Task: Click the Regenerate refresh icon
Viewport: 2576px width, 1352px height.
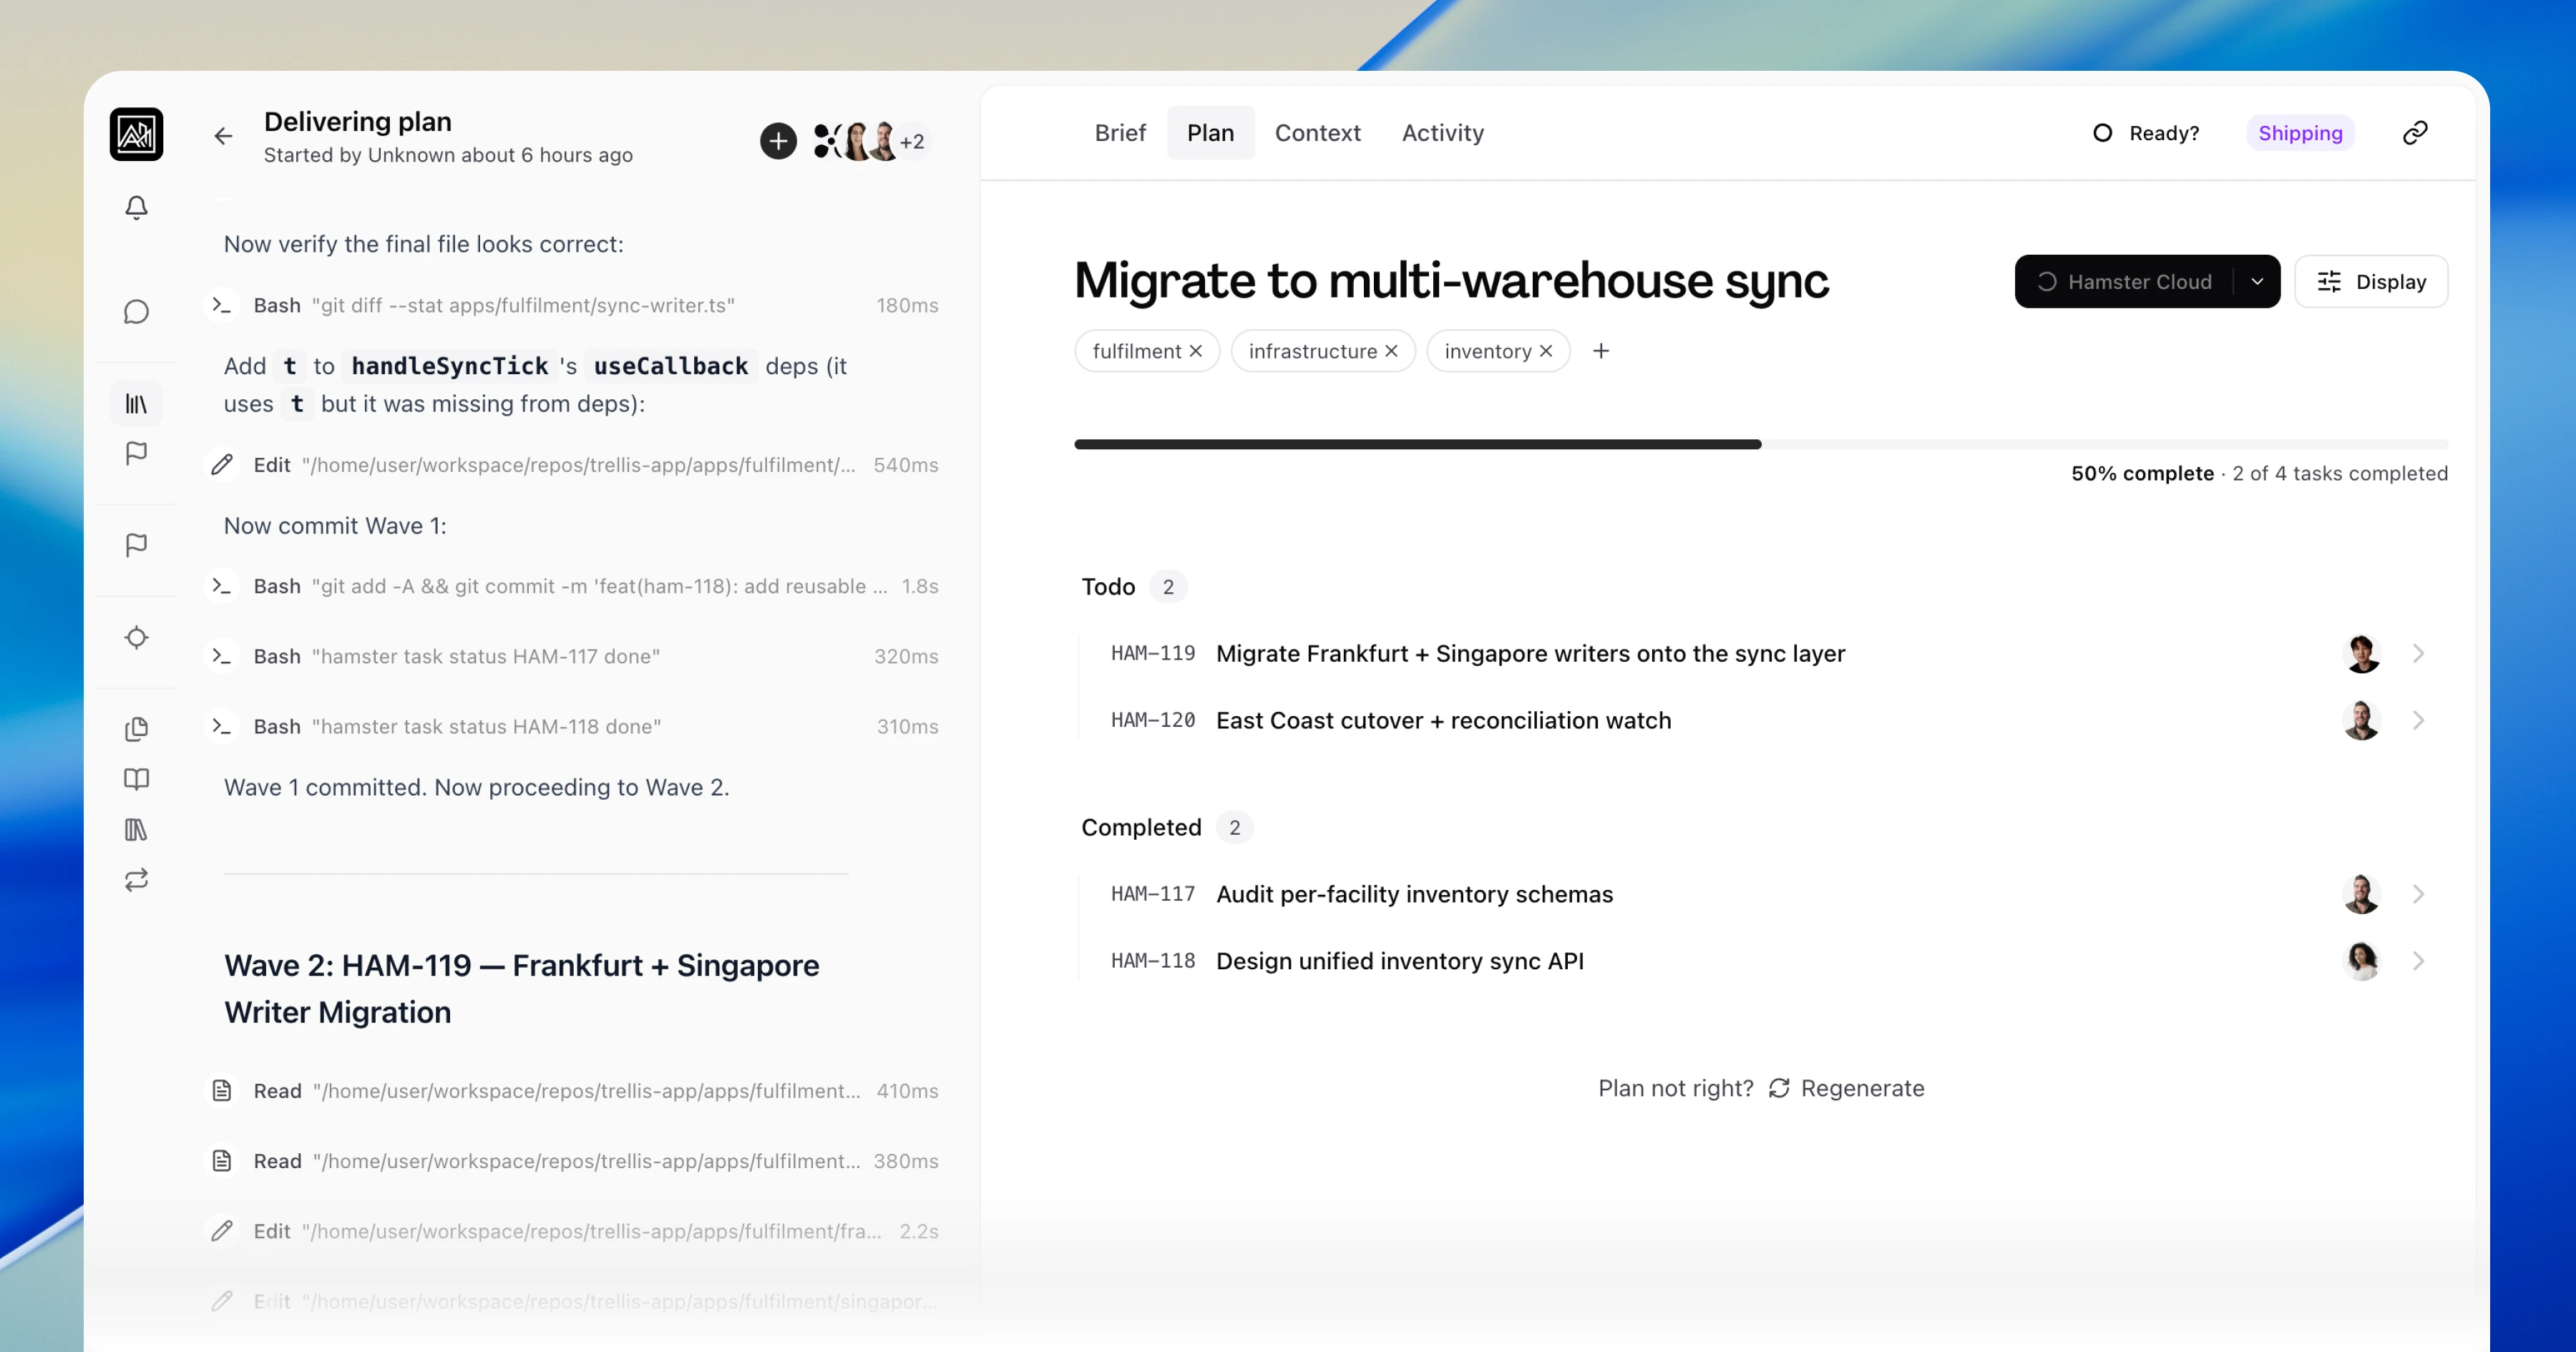Action: click(1779, 1088)
